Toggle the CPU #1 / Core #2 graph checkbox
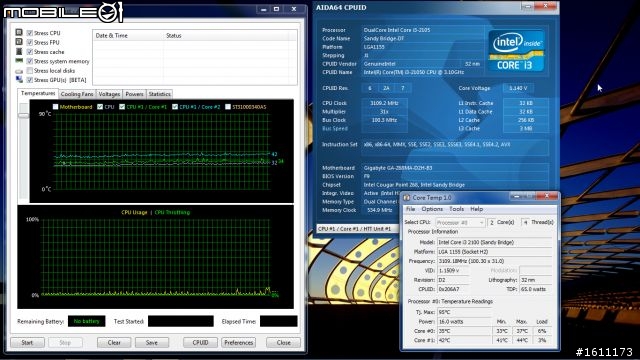Screen dimensions: 640x360 [x=175, y=107]
